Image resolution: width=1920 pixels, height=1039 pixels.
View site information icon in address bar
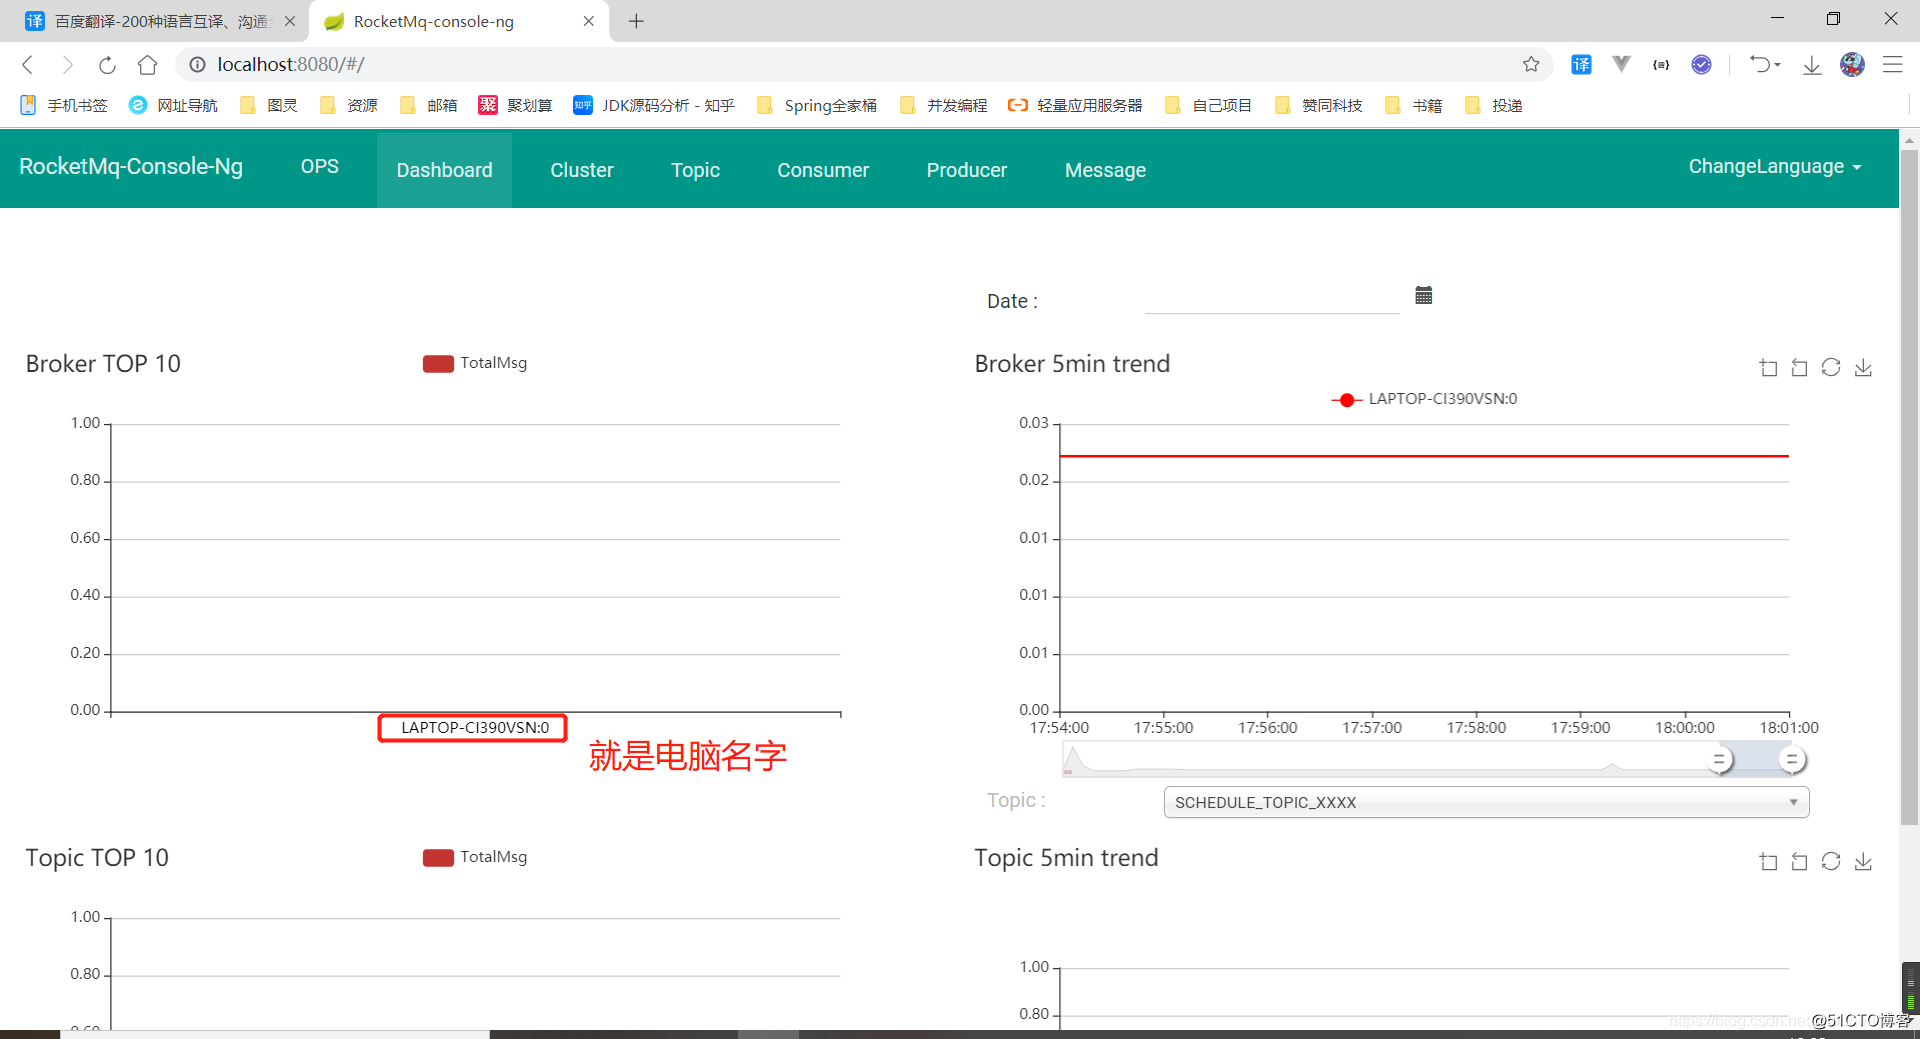click(198, 65)
